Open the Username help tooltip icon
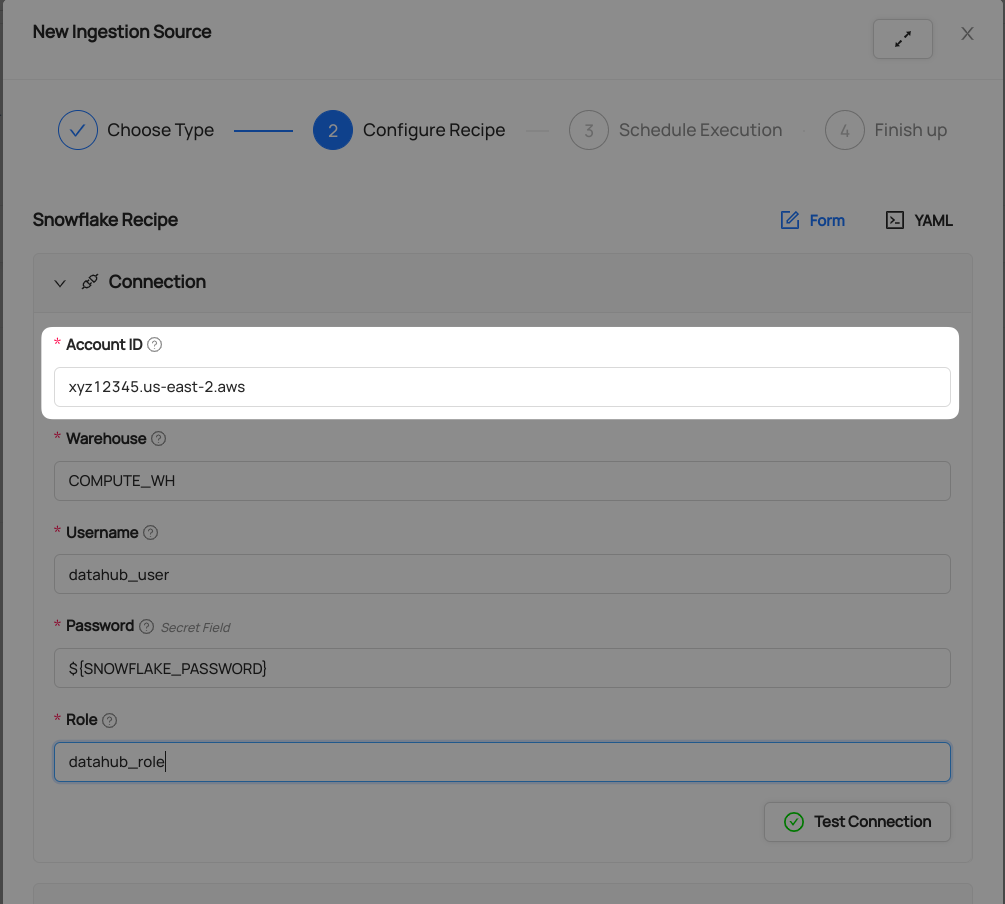This screenshot has width=1005, height=904. point(151,533)
